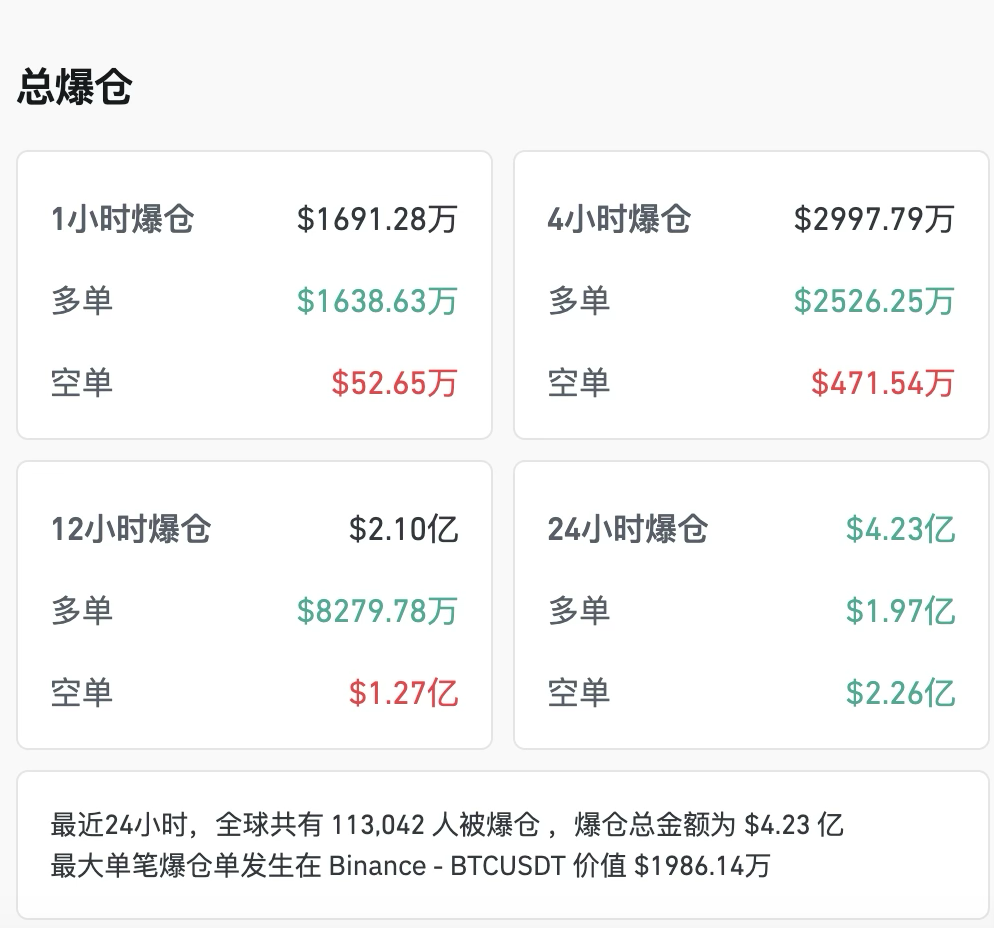Click the largest single liquidation value $1986.14万
The image size is (994, 928).
(x=702, y=865)
